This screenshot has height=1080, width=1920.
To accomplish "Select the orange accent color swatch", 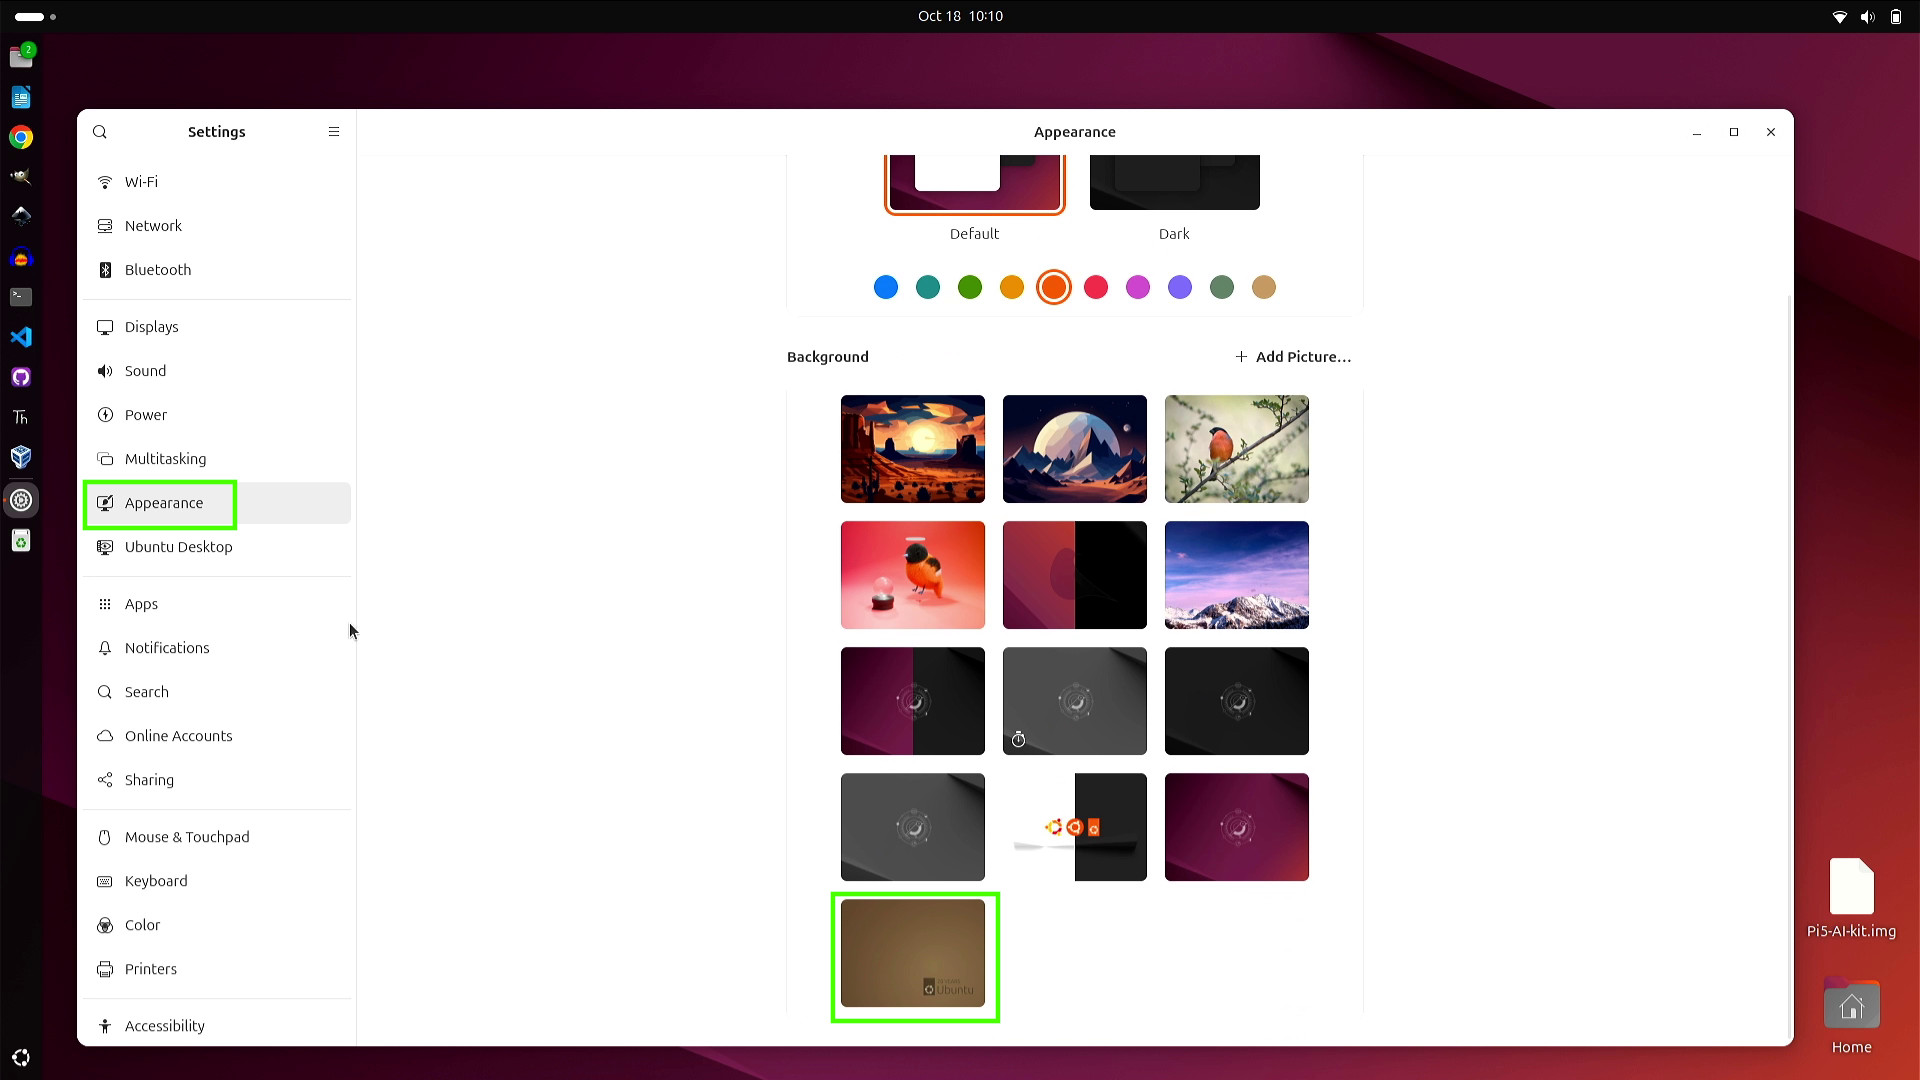I will click(x=1054, y=287).
